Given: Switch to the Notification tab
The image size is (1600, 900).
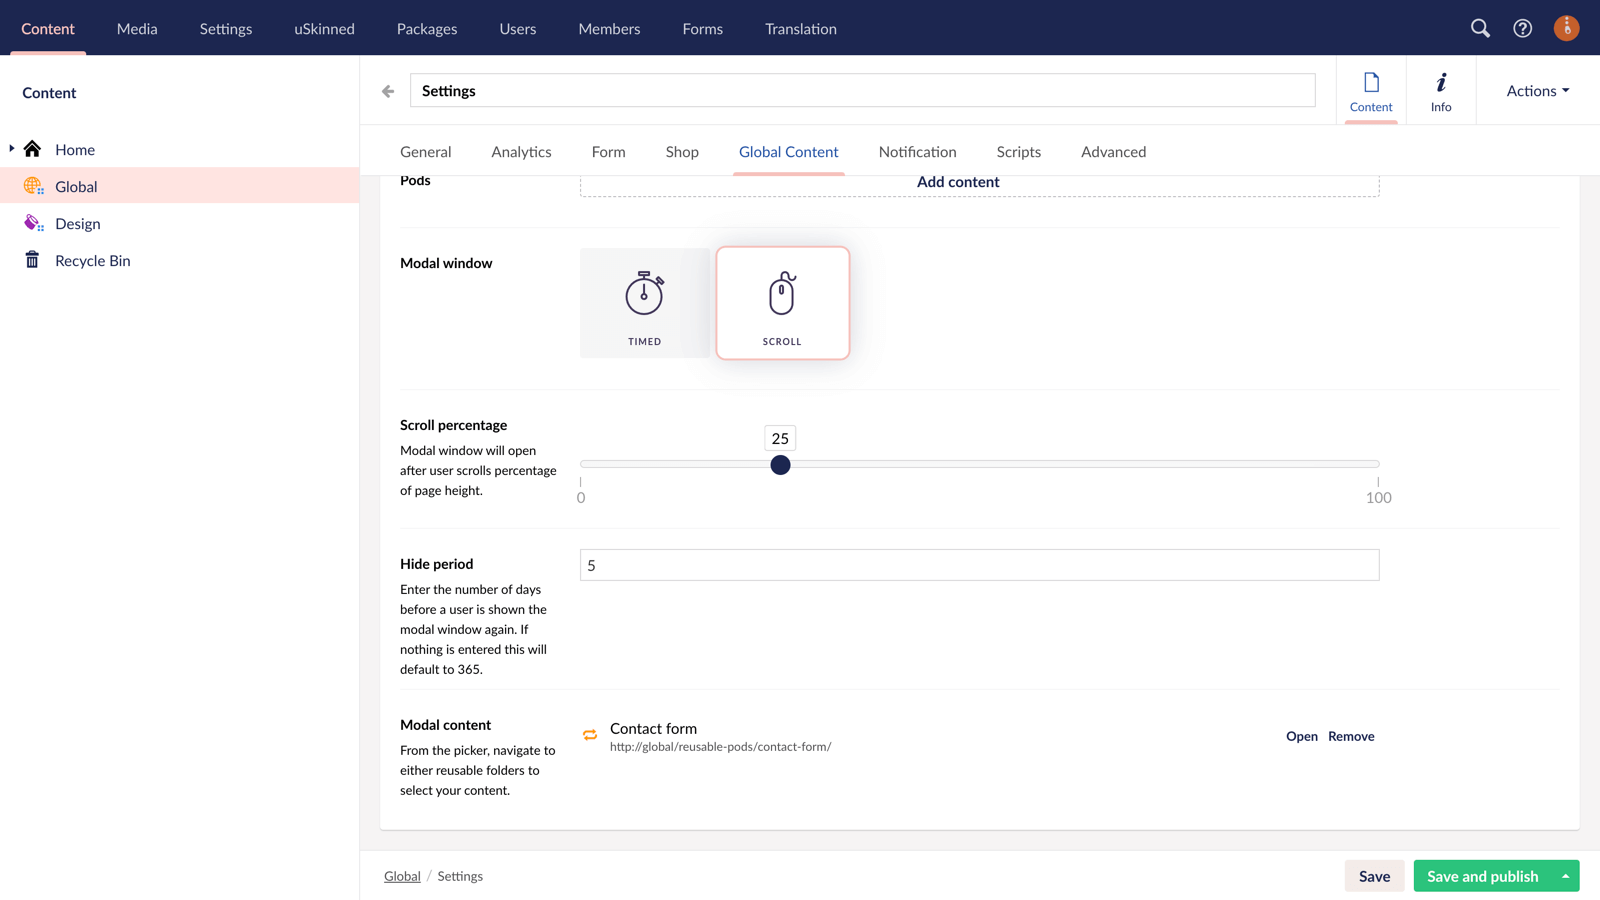Looking at the screenshot, I should pyautogui.click(x=917, y=152).
